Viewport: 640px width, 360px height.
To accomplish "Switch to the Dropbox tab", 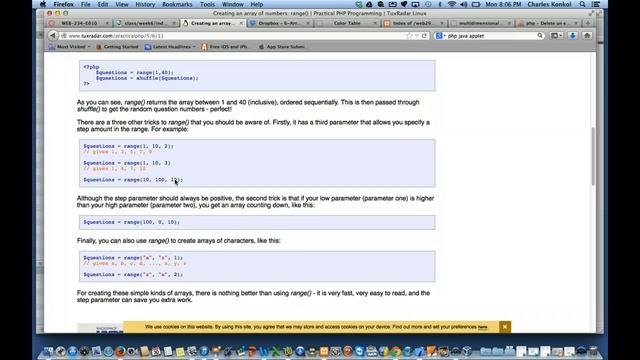I will tap(279, 23).
